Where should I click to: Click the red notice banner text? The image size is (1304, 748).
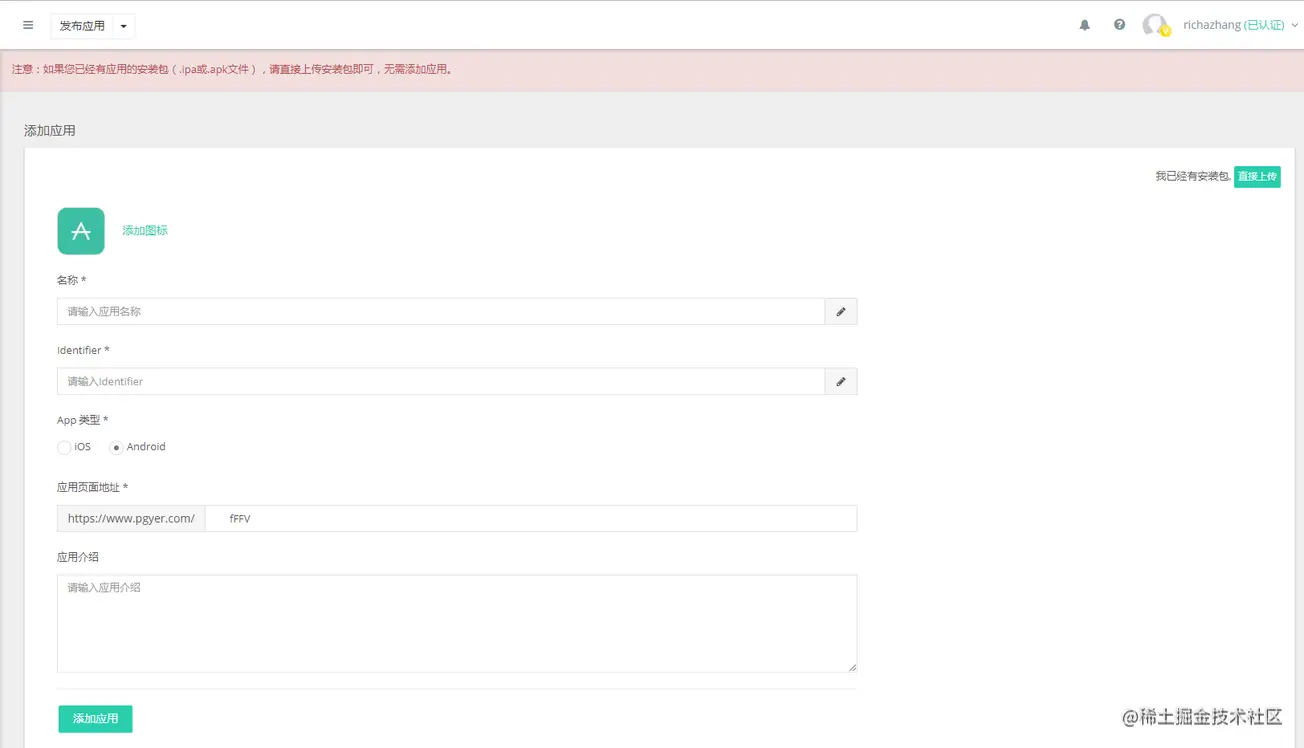click(232, 70)
